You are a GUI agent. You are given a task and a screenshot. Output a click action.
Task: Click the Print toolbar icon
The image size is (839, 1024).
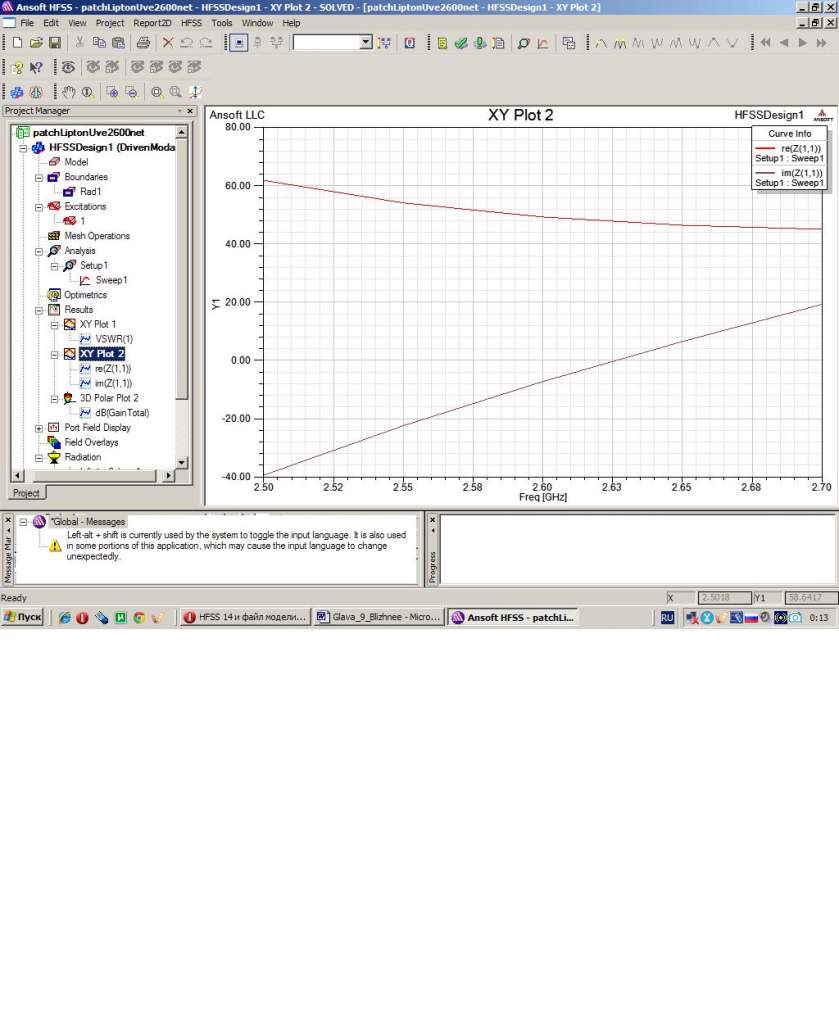pyautogui.click(x=143, y=43)
